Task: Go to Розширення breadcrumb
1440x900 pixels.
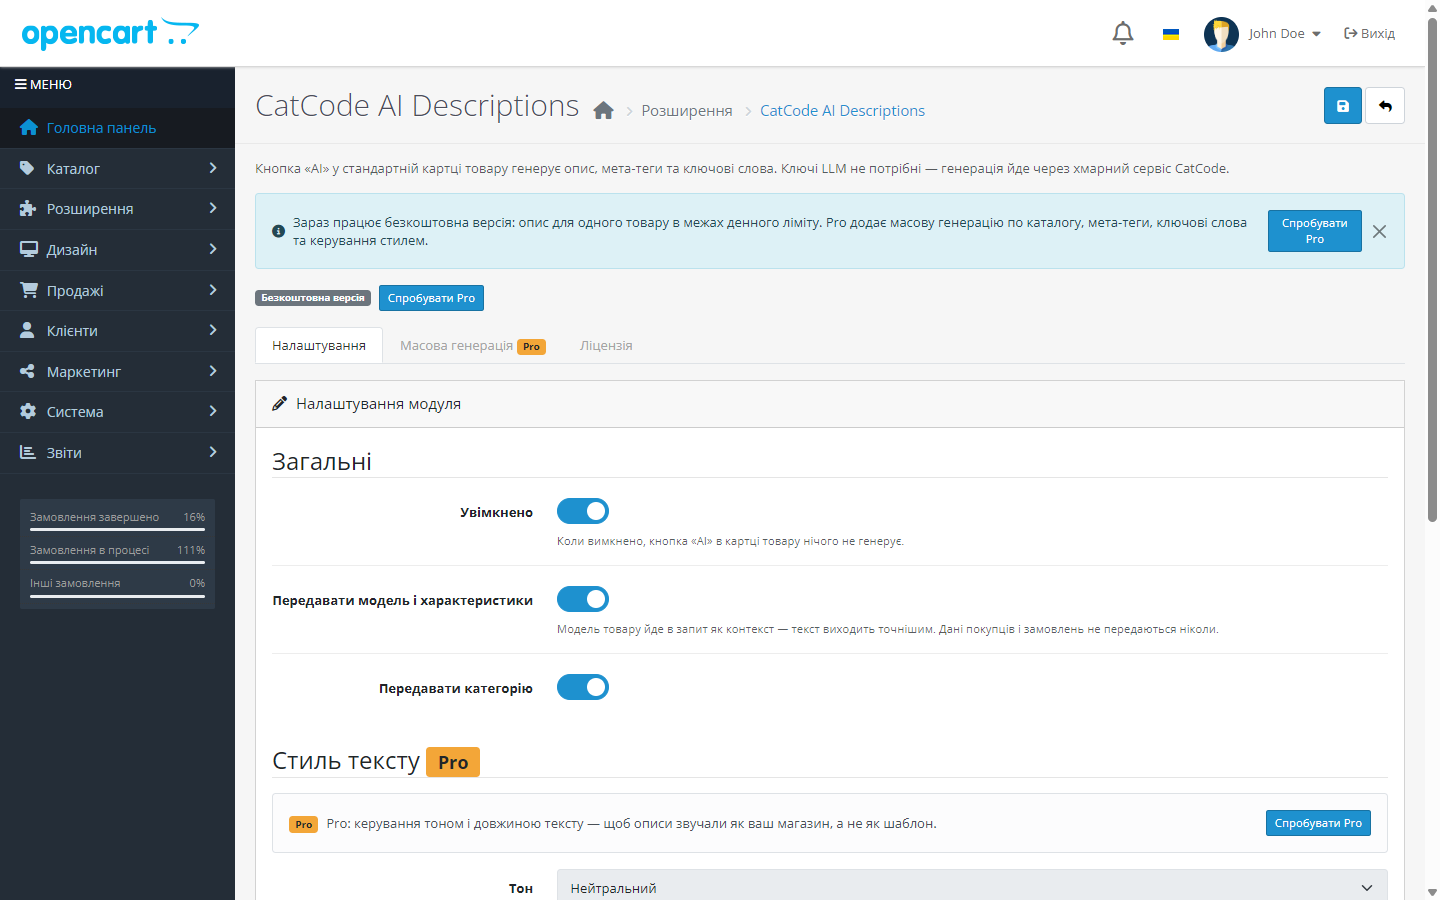Action: point(687,111)
